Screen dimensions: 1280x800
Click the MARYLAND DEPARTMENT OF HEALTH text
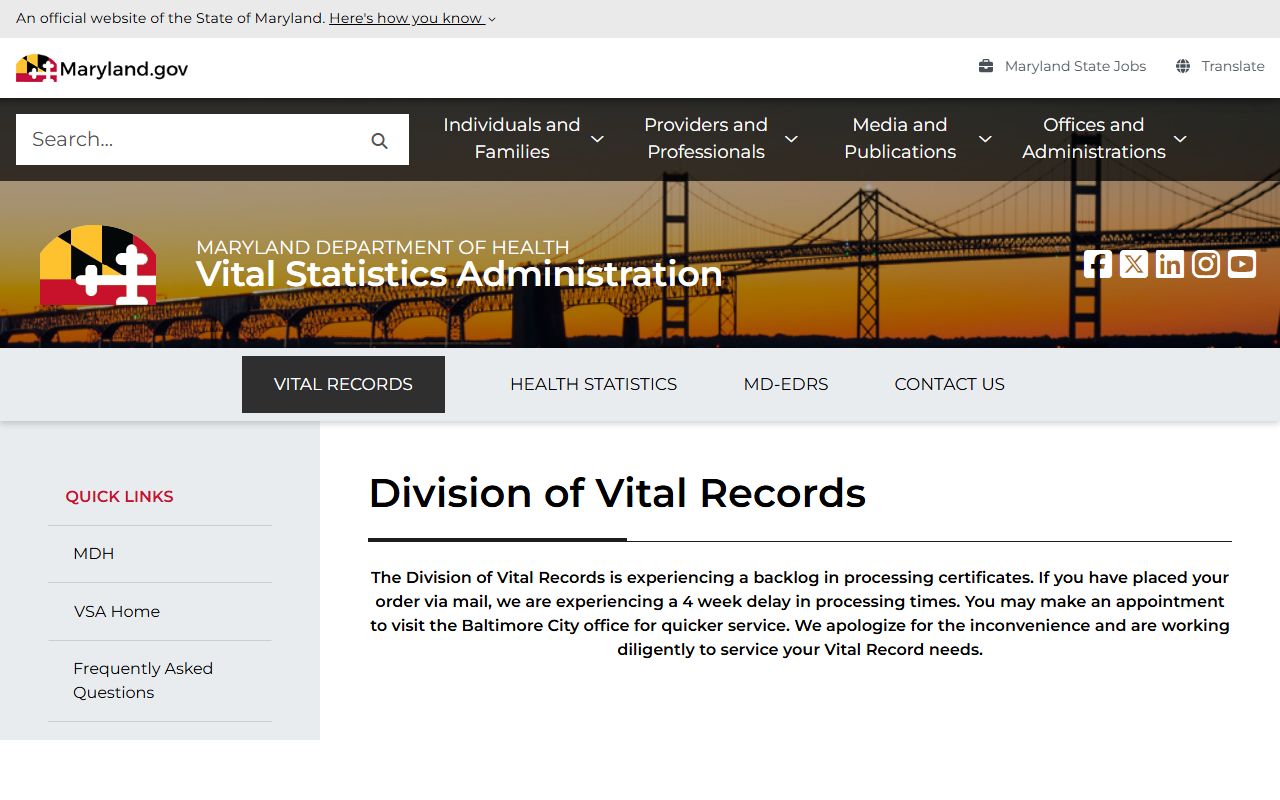(383, 247)
